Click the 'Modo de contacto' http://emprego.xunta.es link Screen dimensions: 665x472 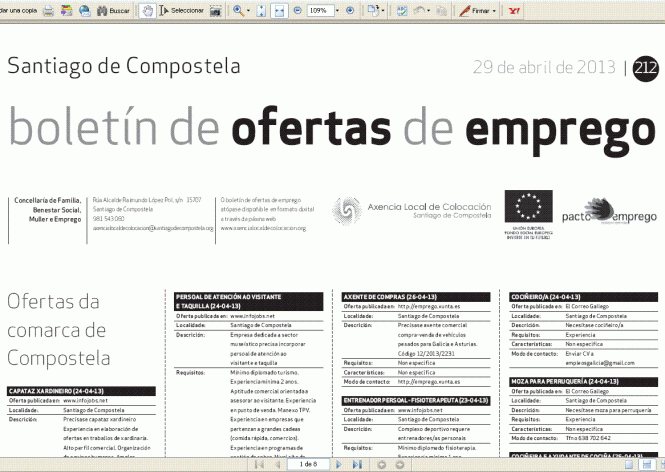pos(429,382)
